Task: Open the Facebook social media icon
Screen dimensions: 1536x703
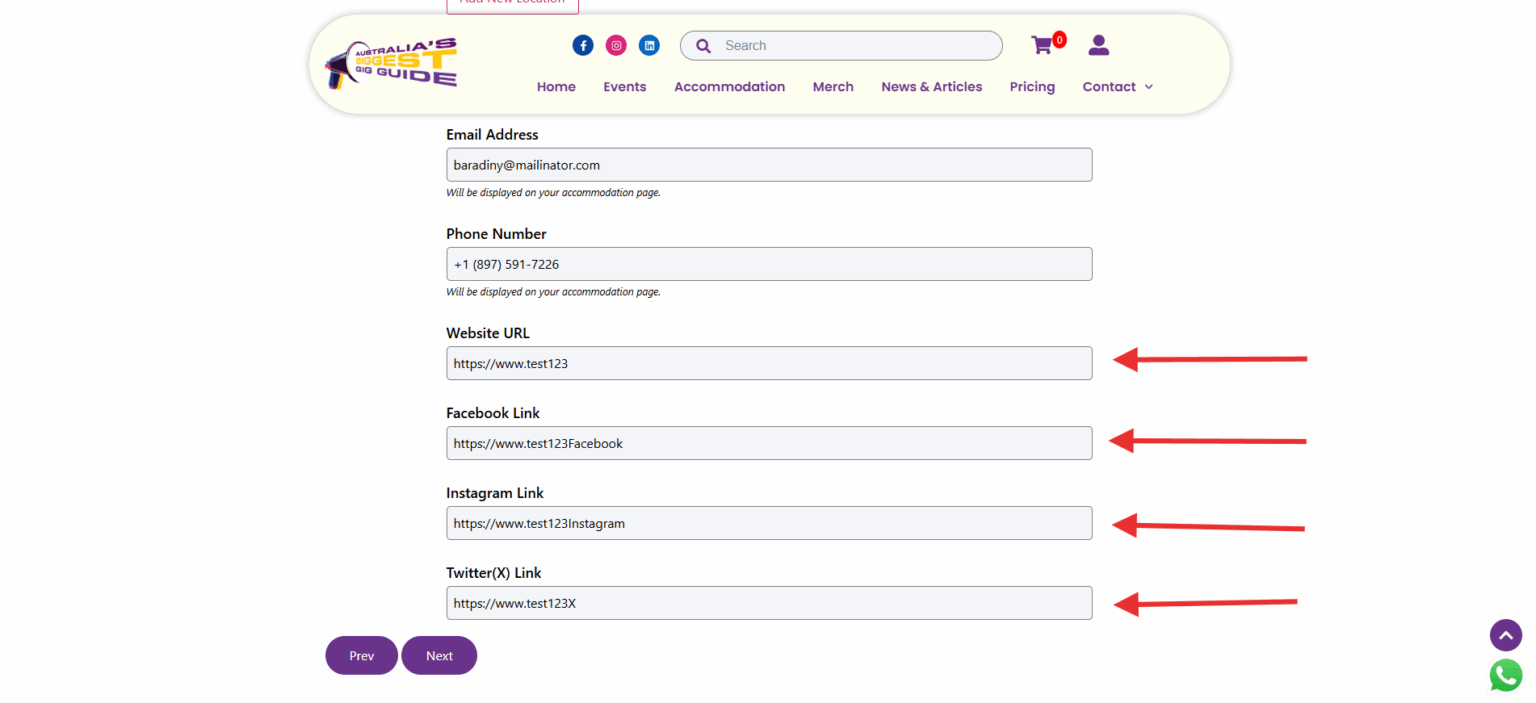Action: point(583,45)
